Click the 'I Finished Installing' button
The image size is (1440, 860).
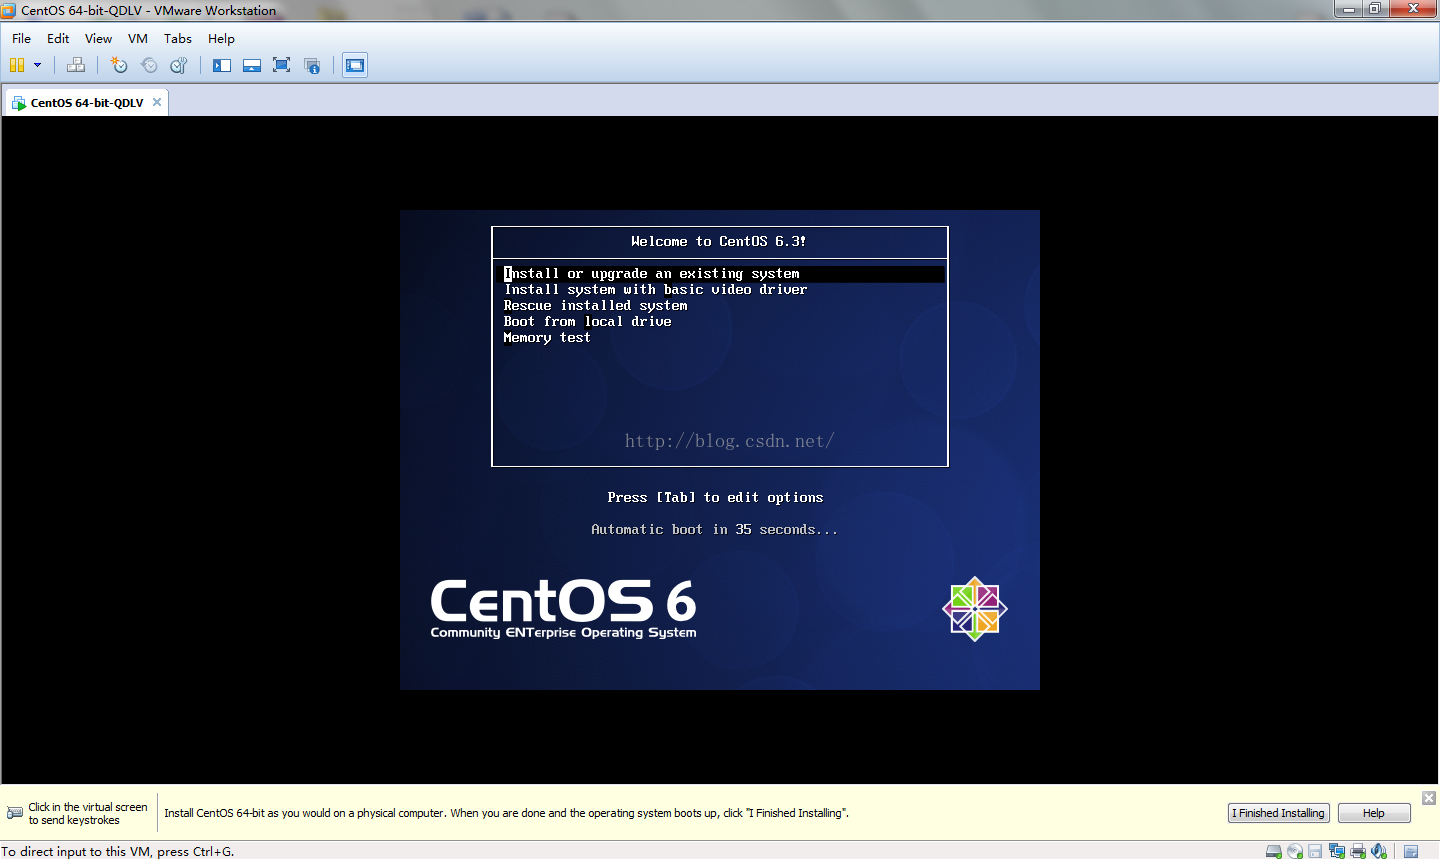point(1278,813)
